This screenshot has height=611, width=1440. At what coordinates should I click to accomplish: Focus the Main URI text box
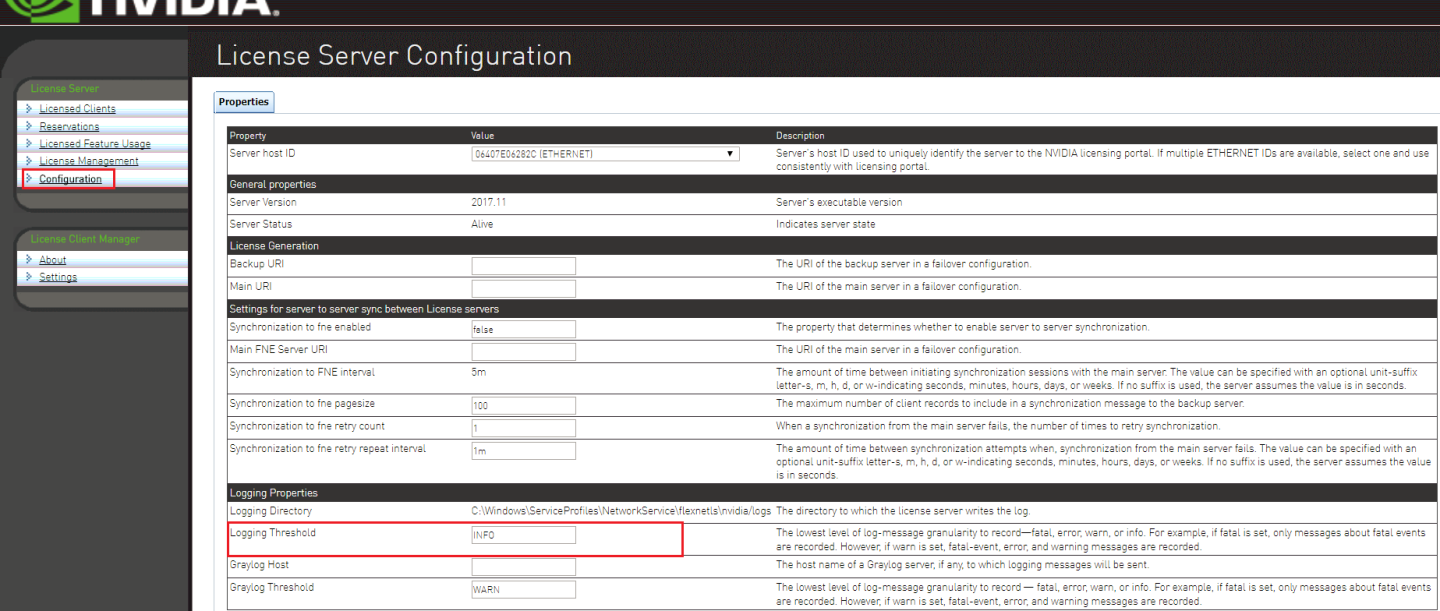(523, 288)
